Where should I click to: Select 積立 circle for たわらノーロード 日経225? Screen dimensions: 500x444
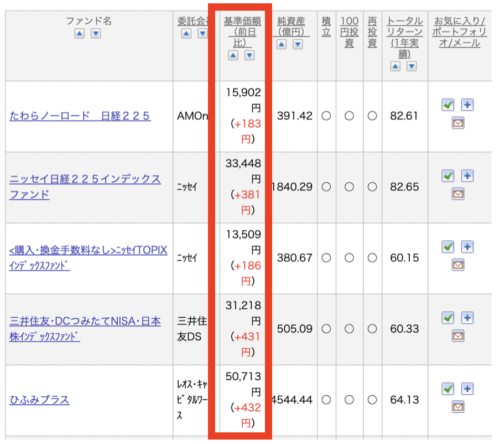click(326, 116)
